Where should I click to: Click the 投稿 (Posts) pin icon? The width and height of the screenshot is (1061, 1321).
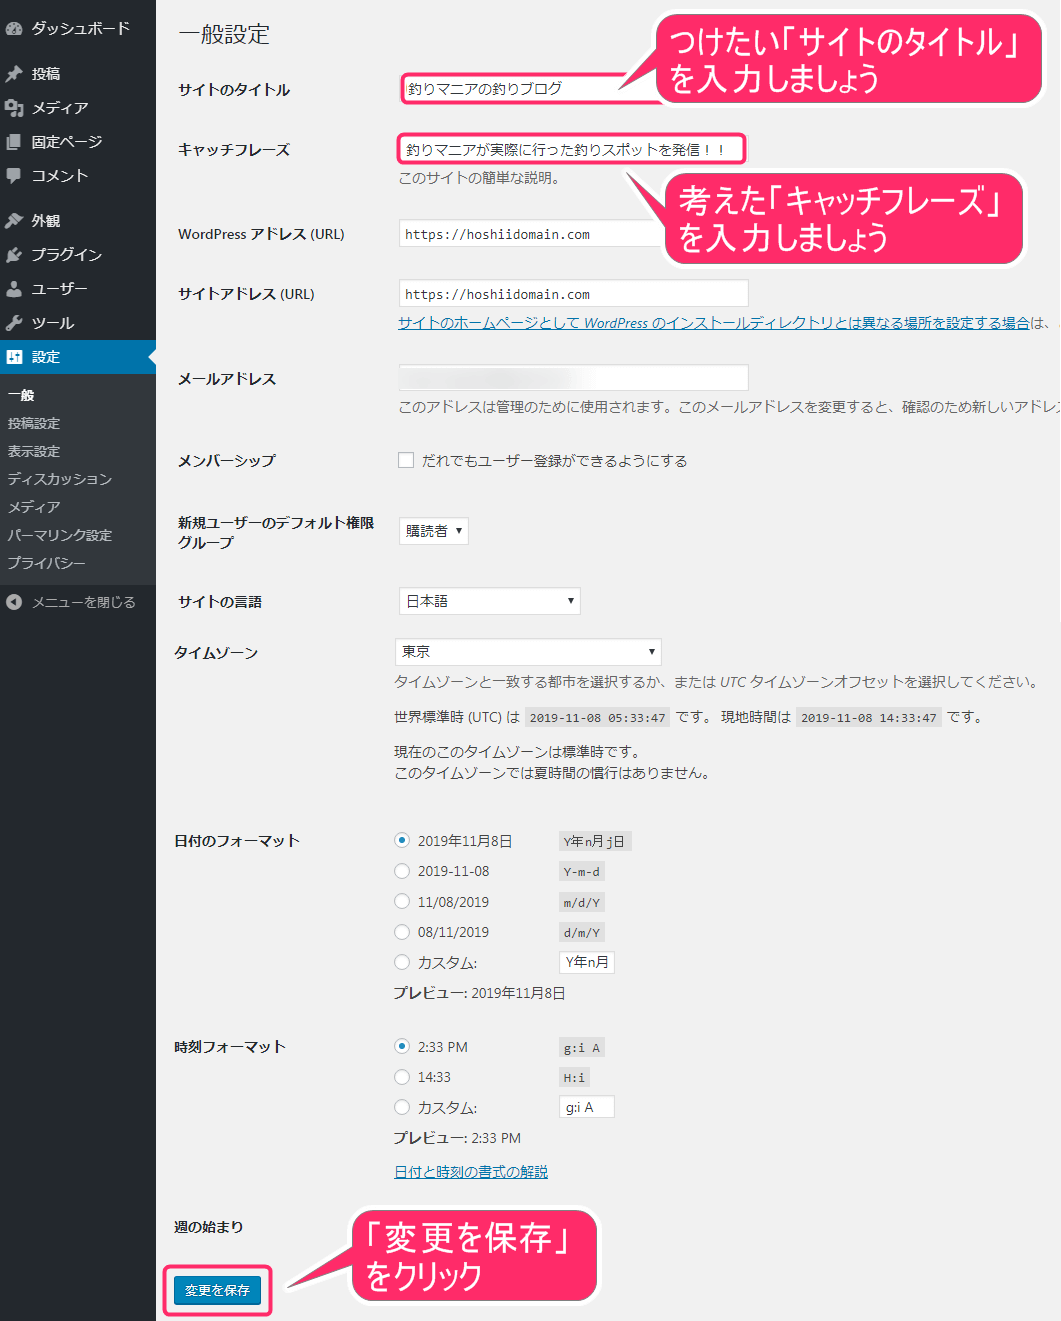pyautogui.click(x=14, y=72)
